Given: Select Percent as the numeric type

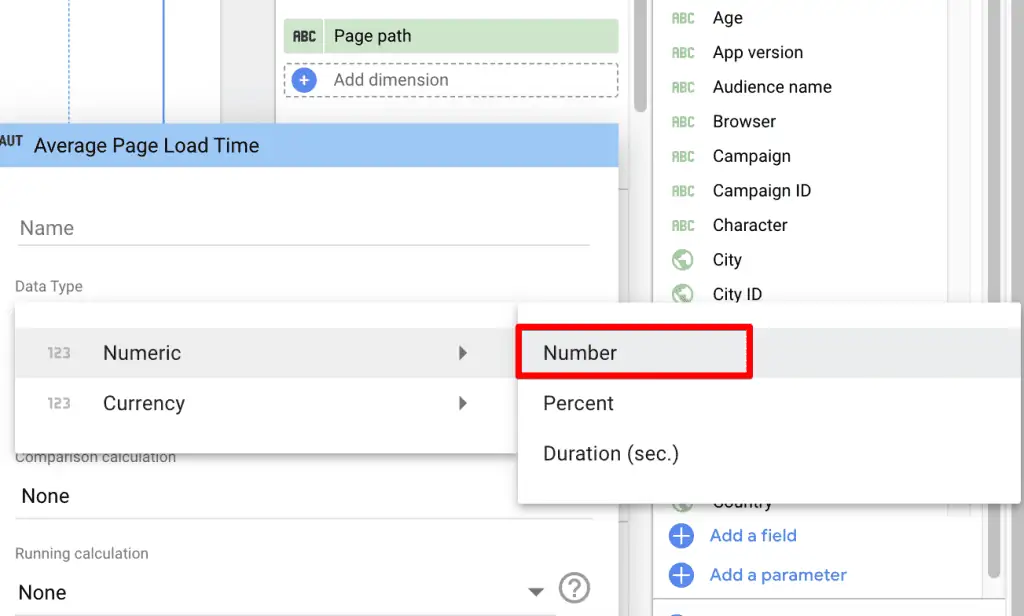Looking at the screenshot, I should click(x=578, y=403).
